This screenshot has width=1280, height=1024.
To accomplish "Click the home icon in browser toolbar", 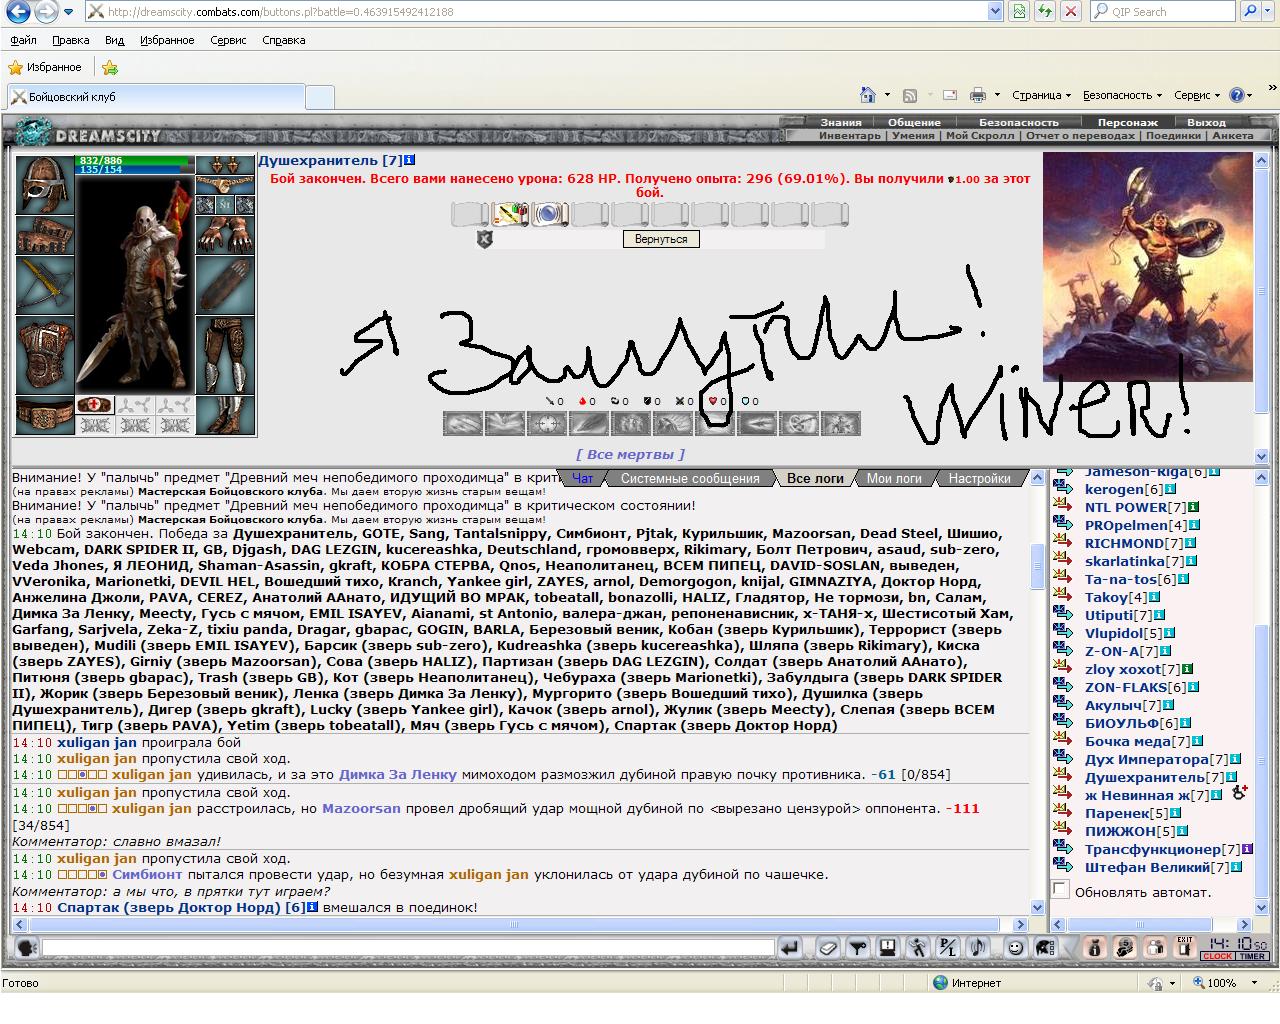I will 868,95.
